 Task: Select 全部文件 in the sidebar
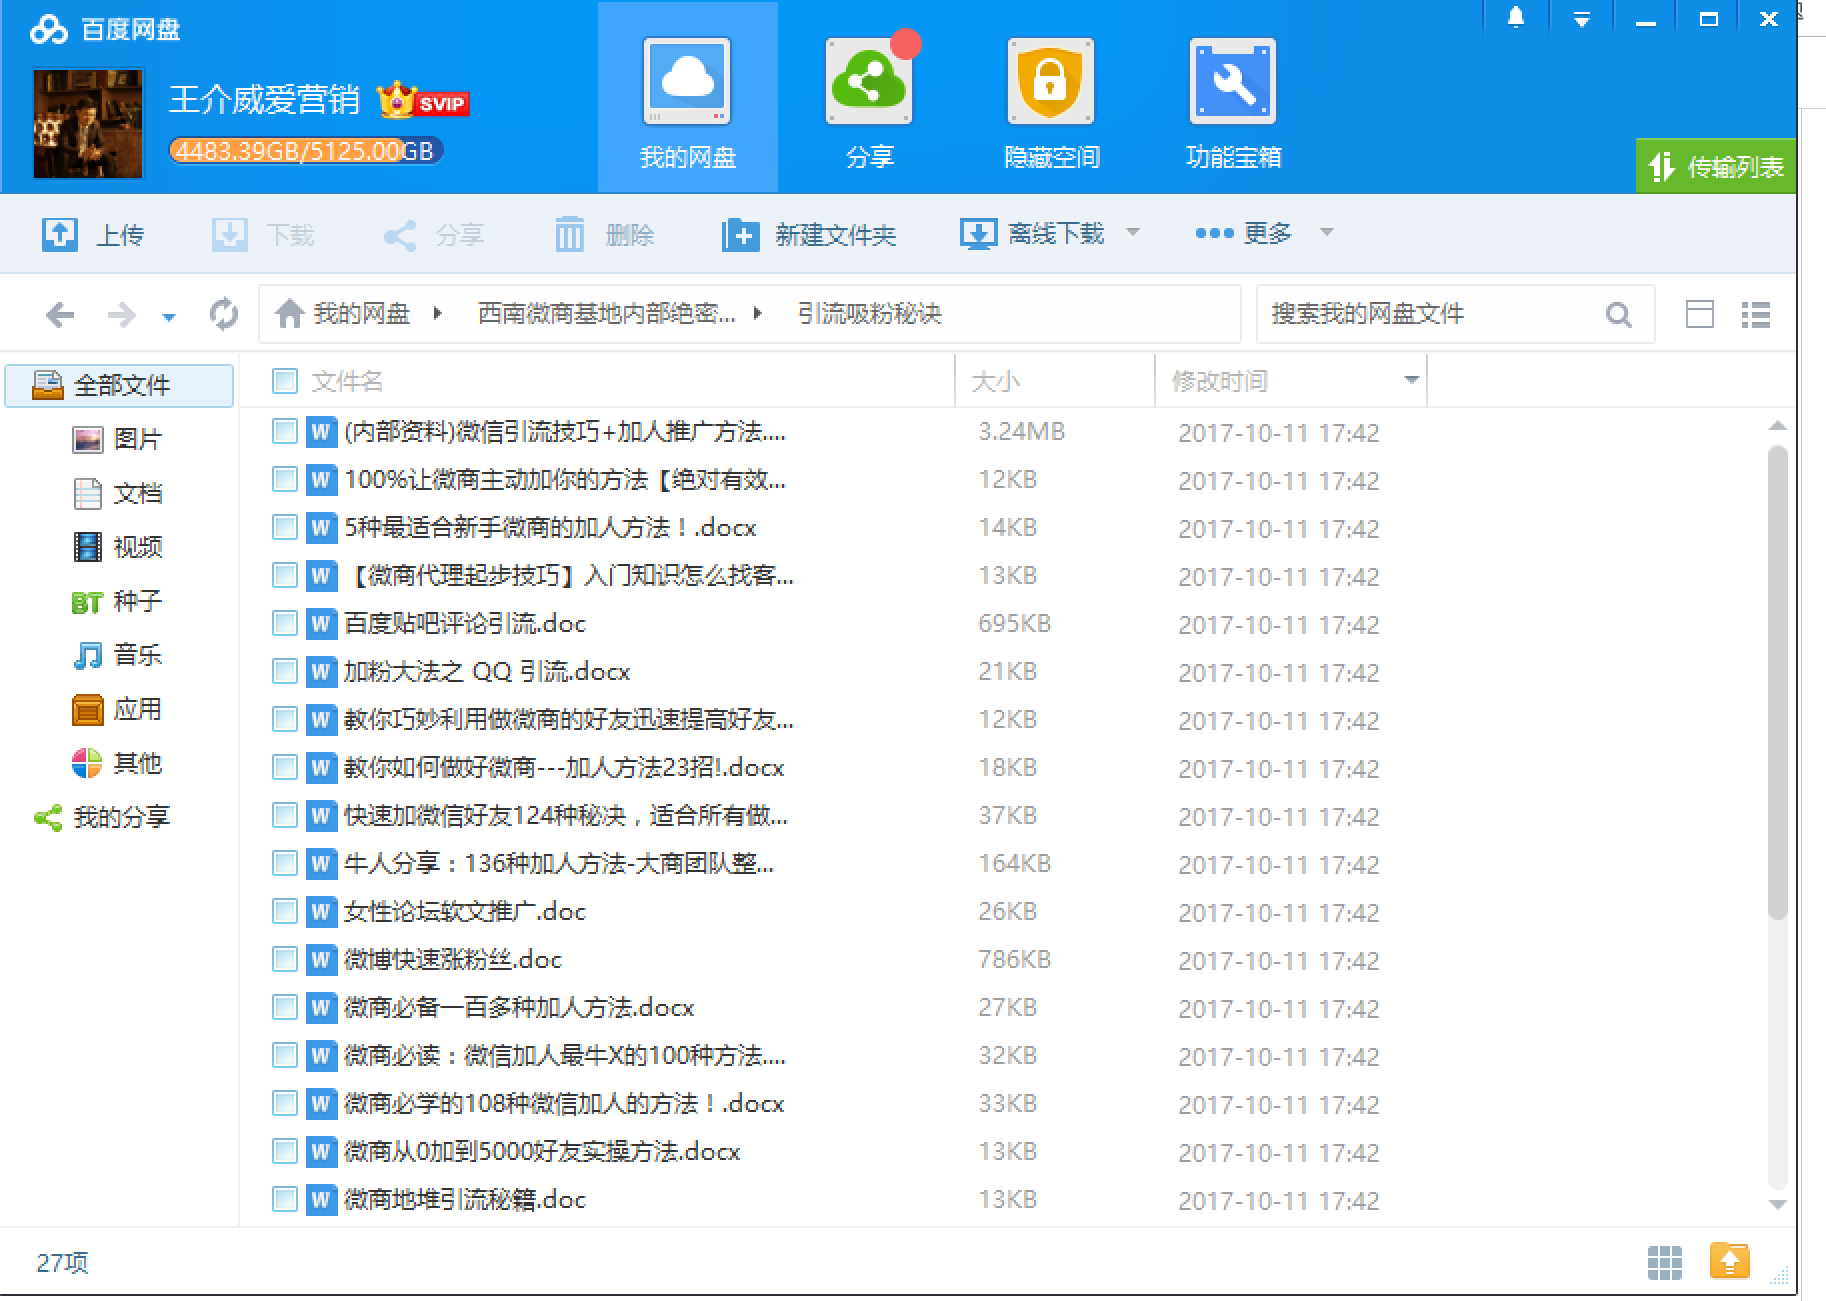(x=119, y=385)
